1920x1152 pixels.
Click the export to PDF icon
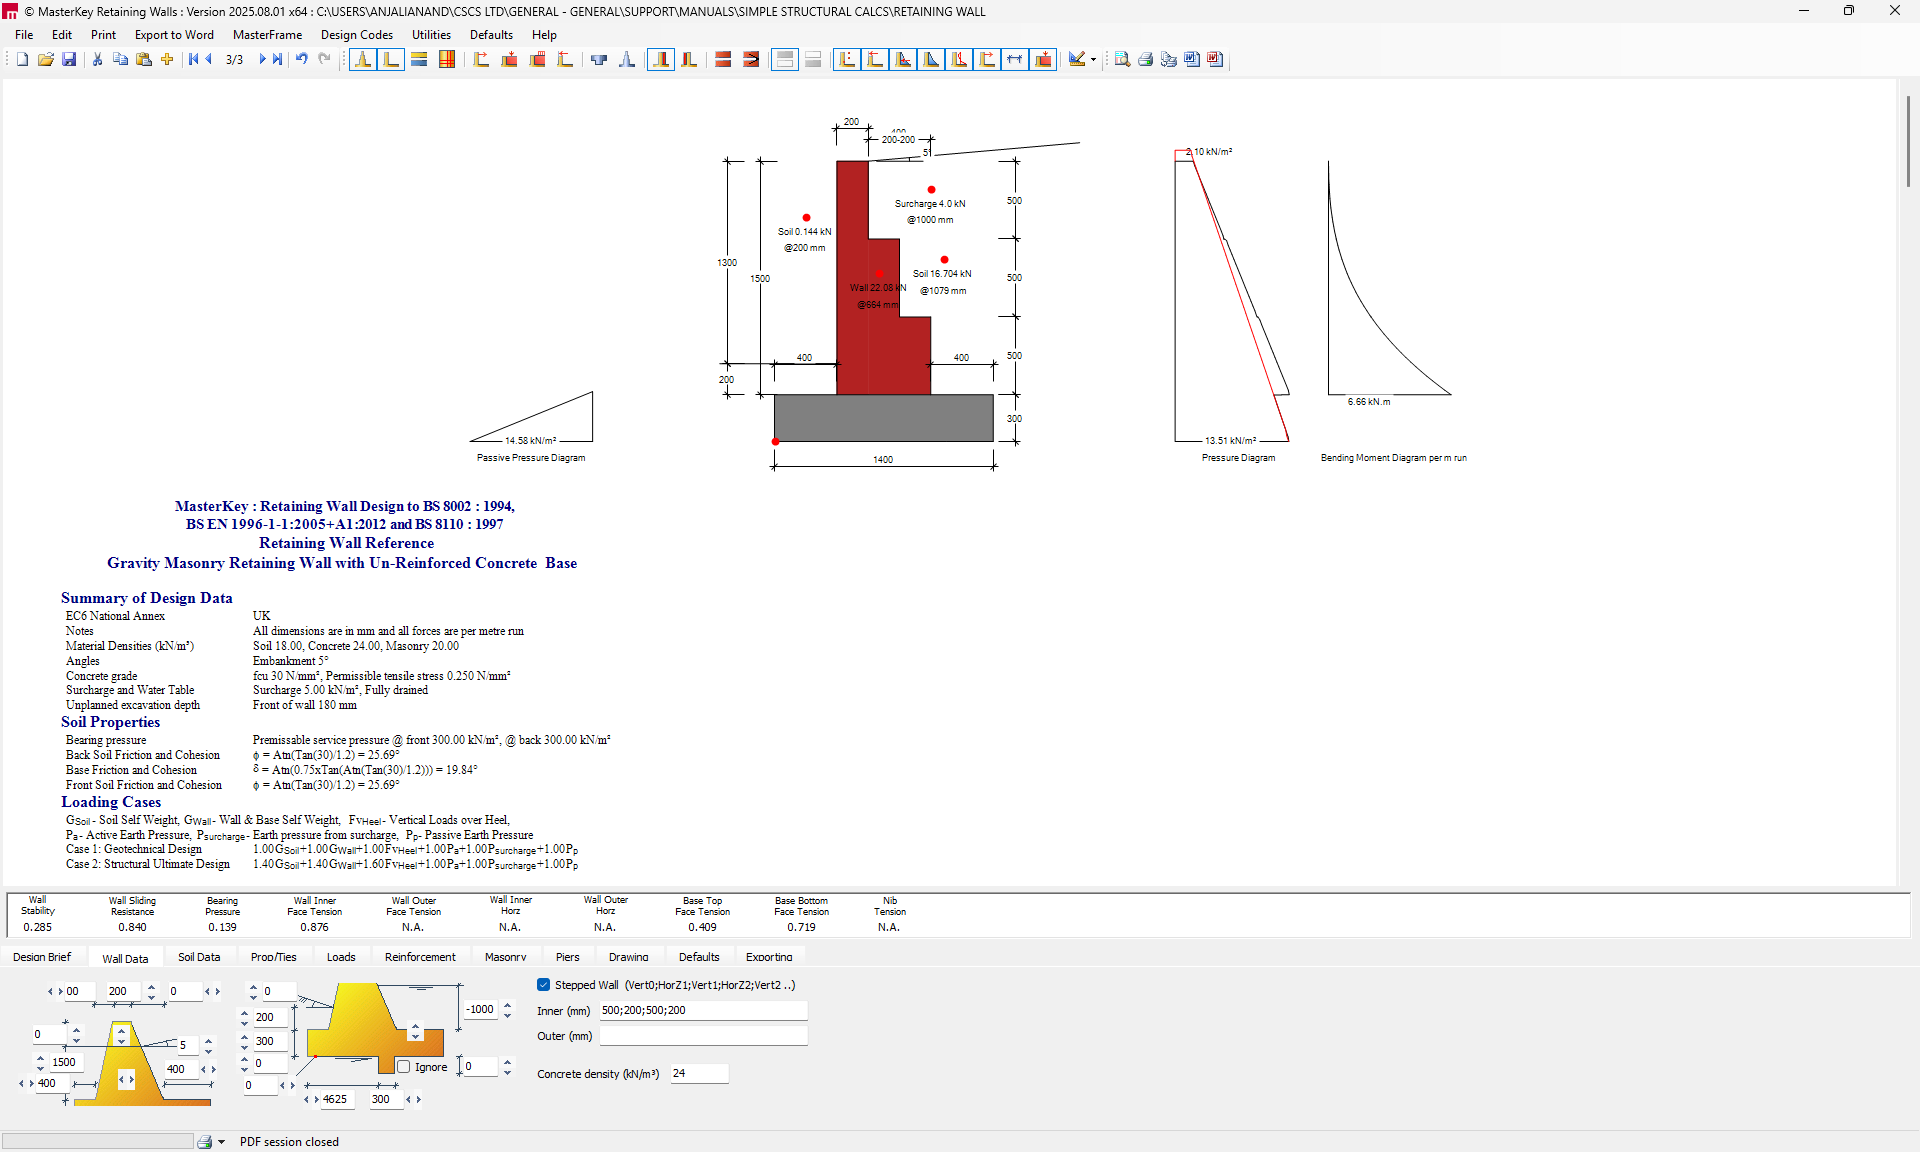(1215, 60)
